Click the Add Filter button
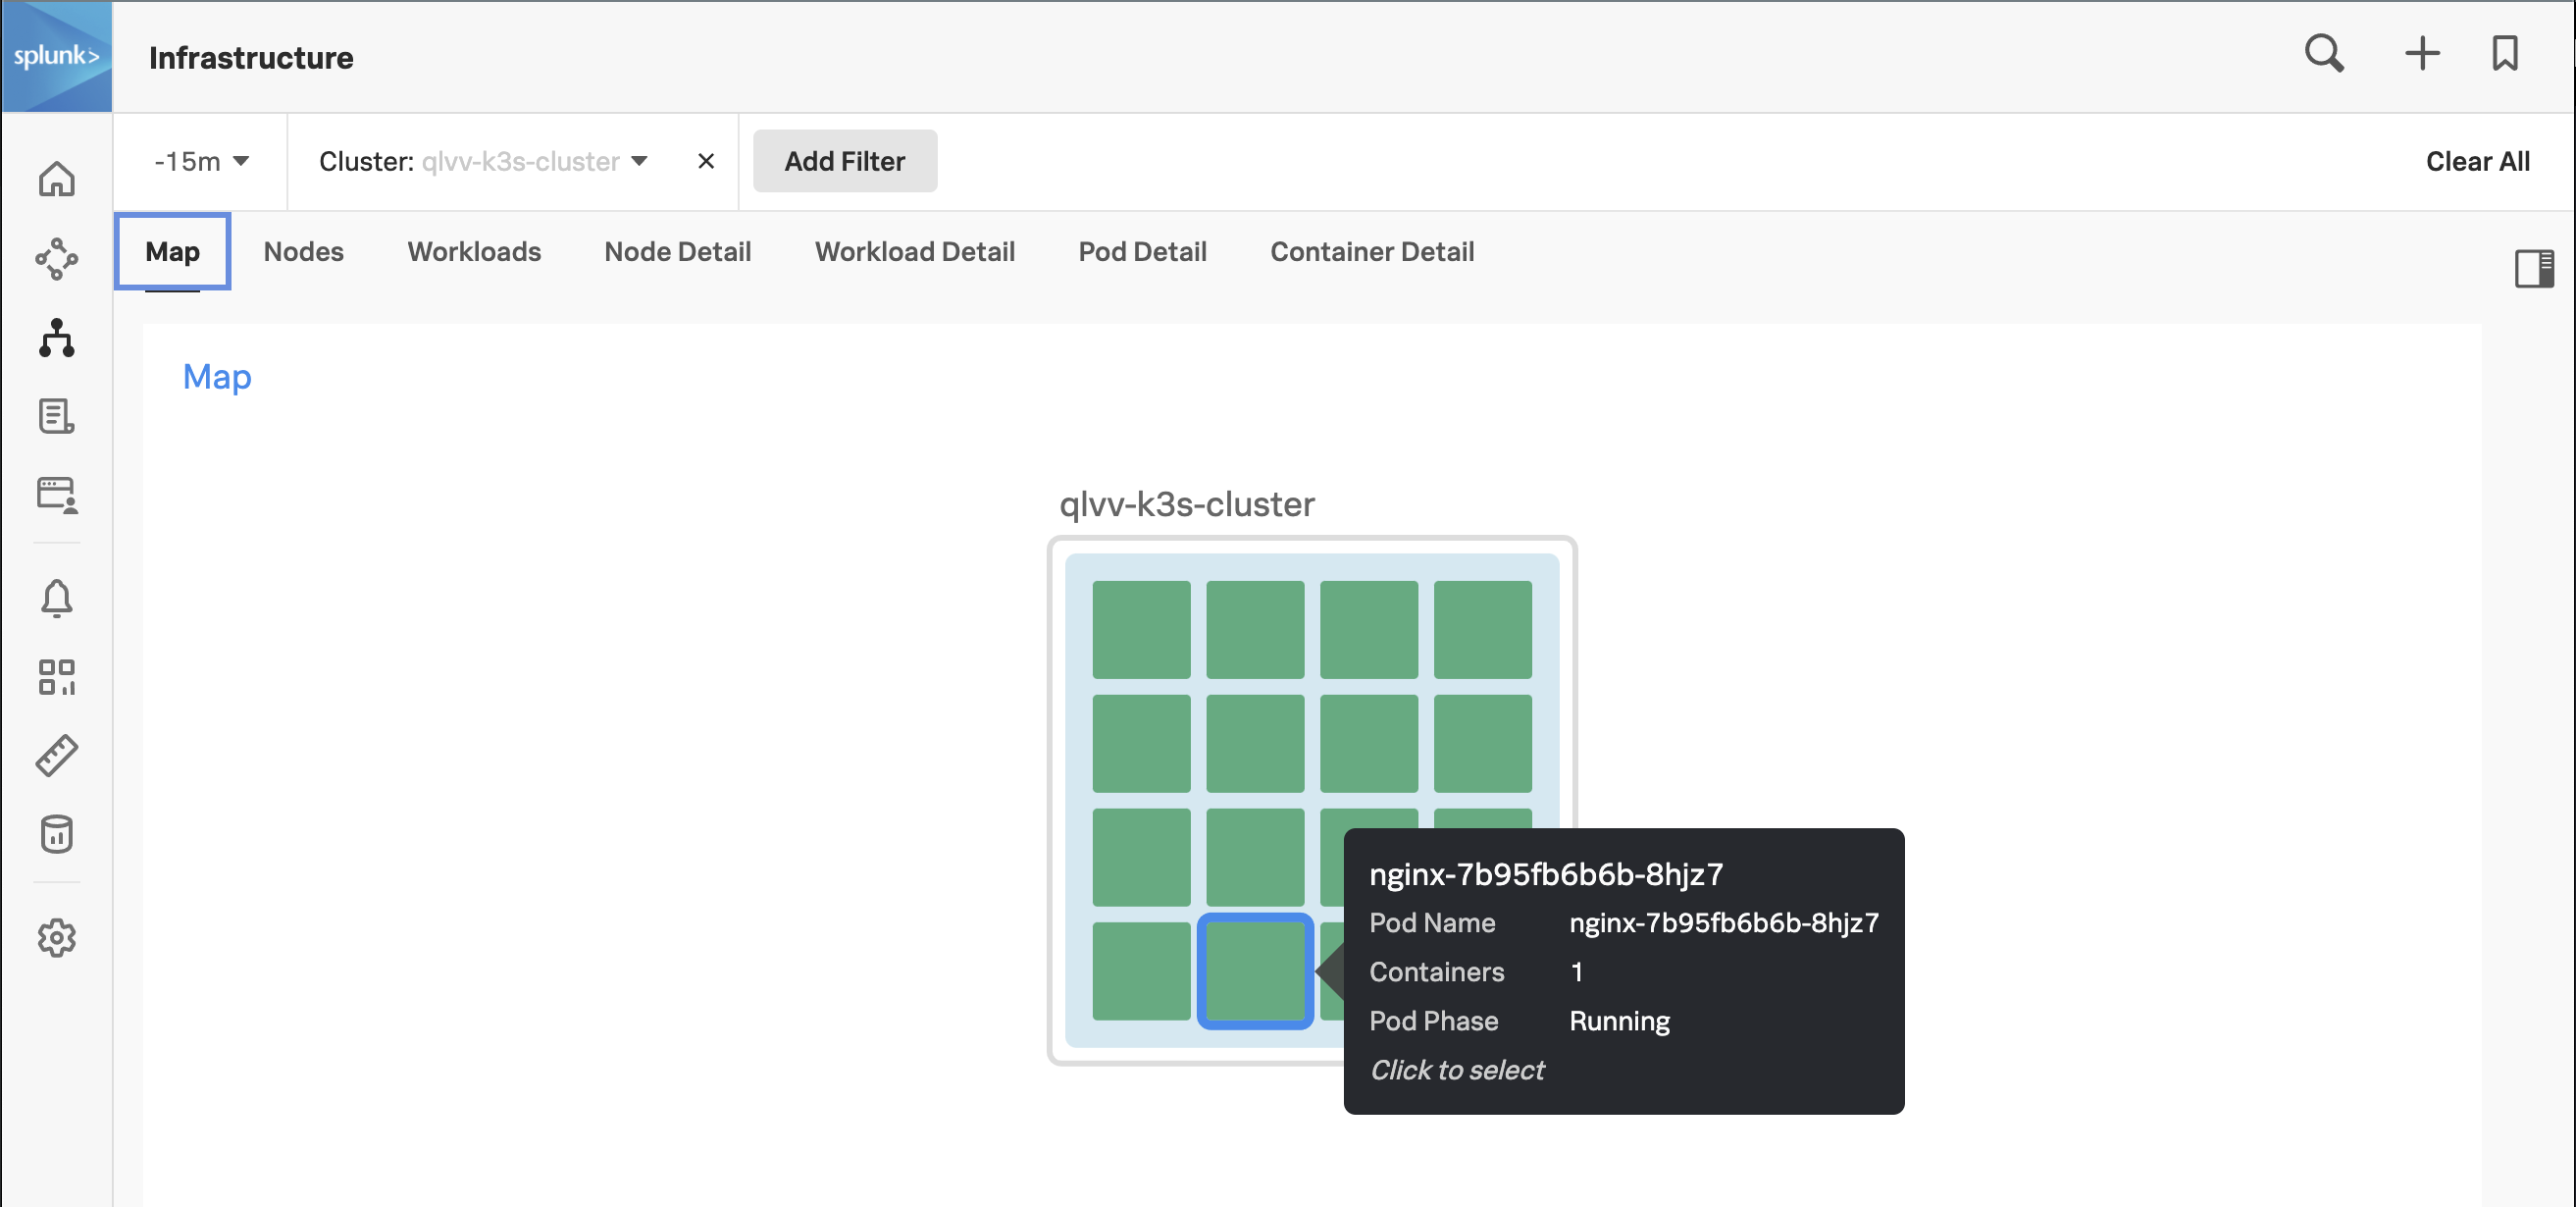 (x=845, y=160)
